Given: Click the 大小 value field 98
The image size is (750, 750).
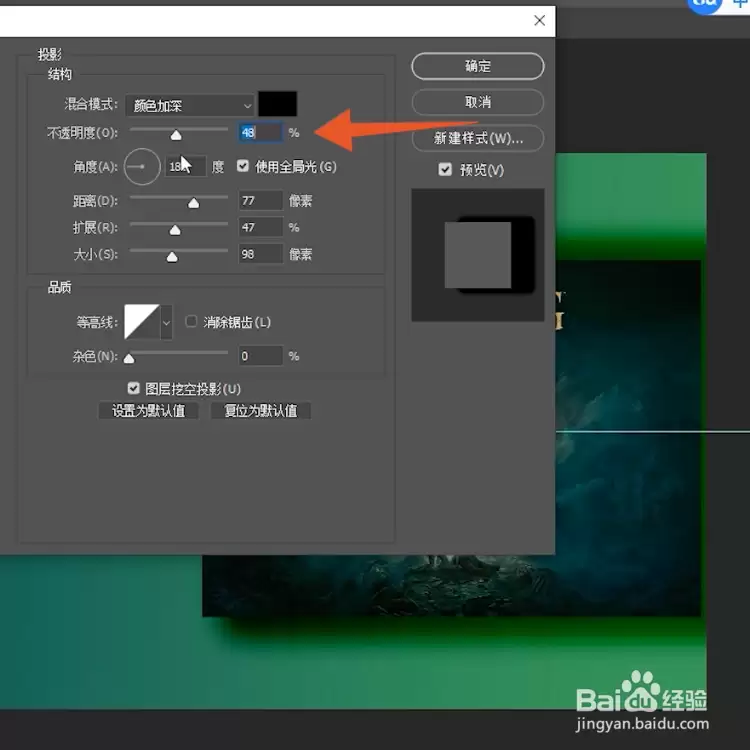Looking at the screenshot, I should (x=261, y=254).
